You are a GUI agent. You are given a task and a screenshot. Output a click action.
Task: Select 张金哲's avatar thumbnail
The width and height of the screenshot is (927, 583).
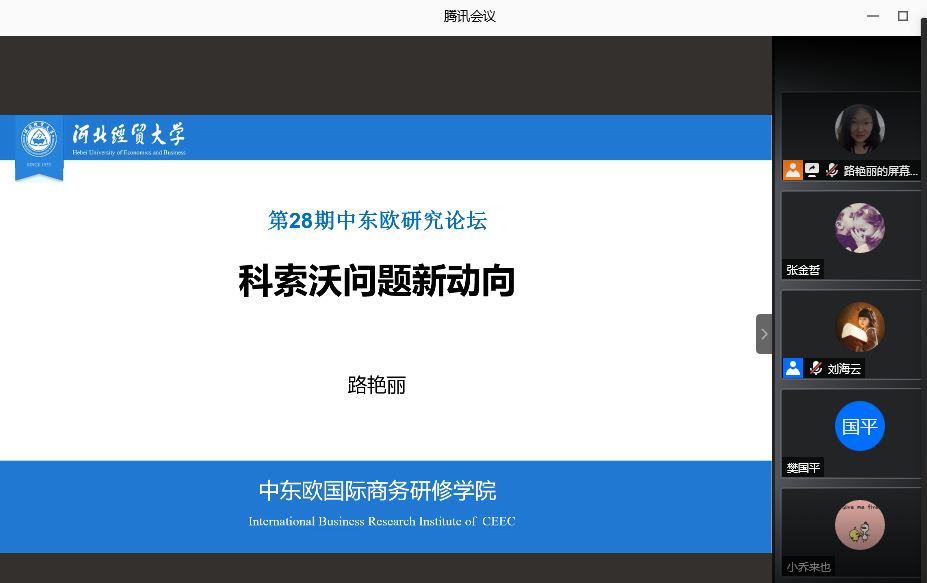(x=859, y=228)
